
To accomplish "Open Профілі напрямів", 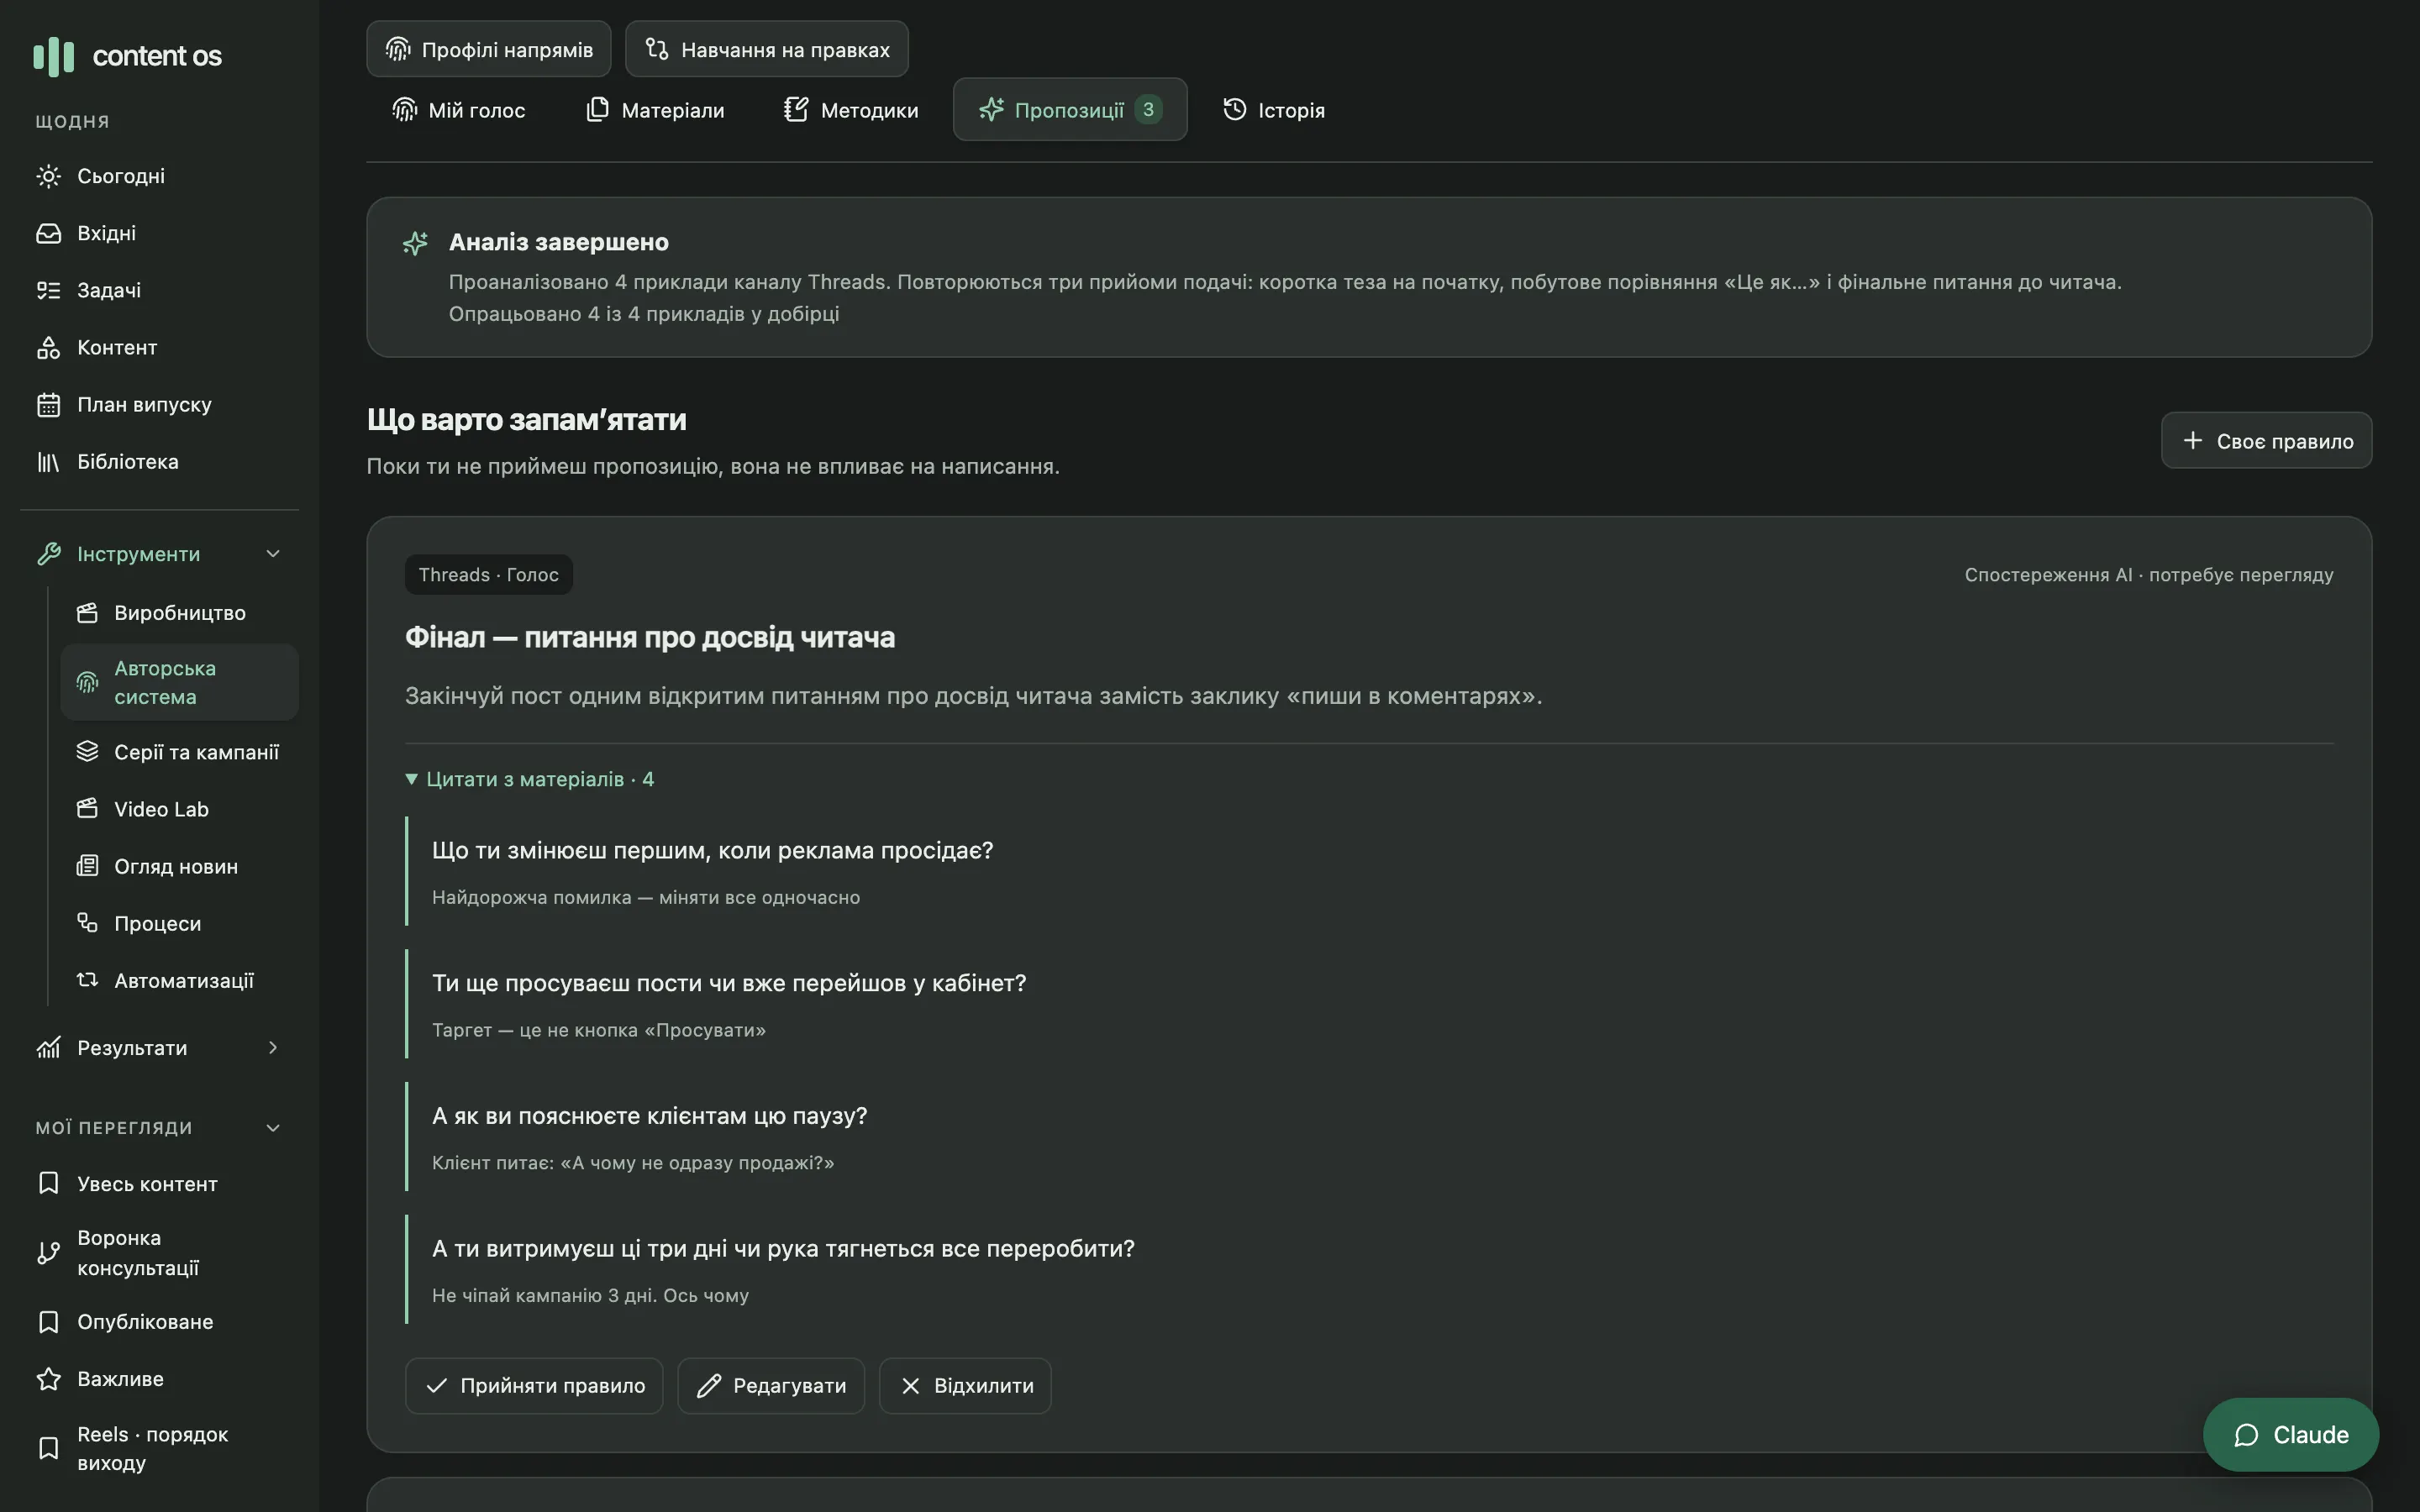I will click(x=489, y=49).
